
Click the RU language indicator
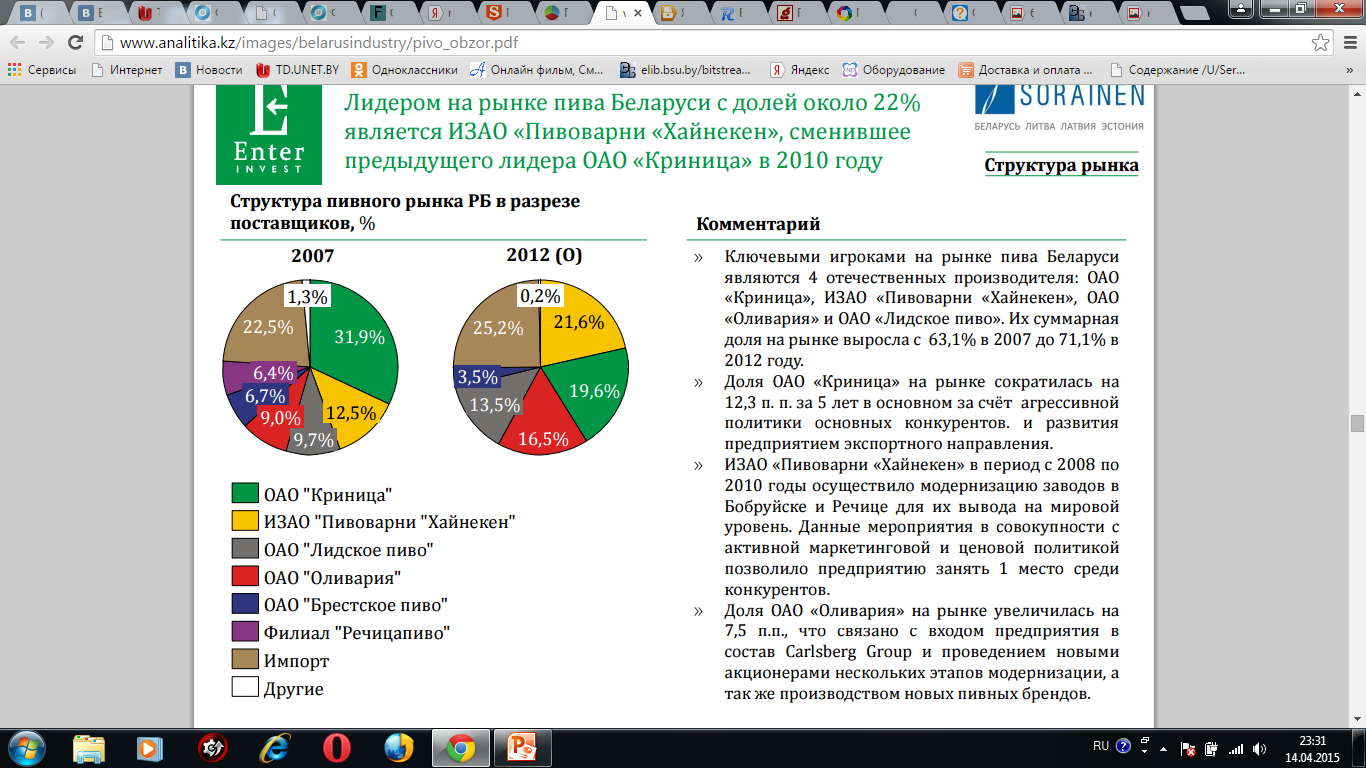pos(1101,746)
